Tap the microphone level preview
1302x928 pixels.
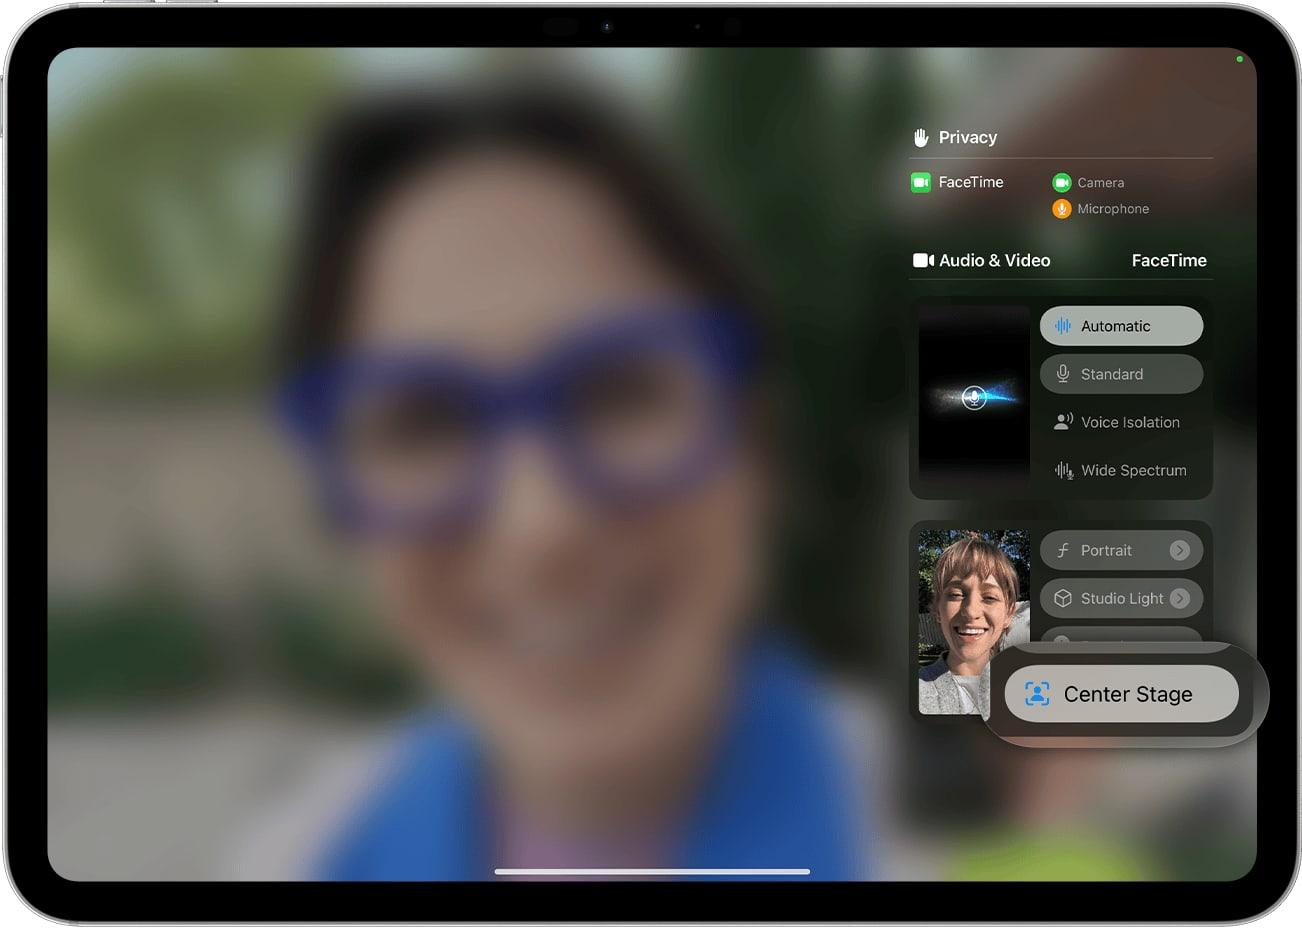click(974, 397)
